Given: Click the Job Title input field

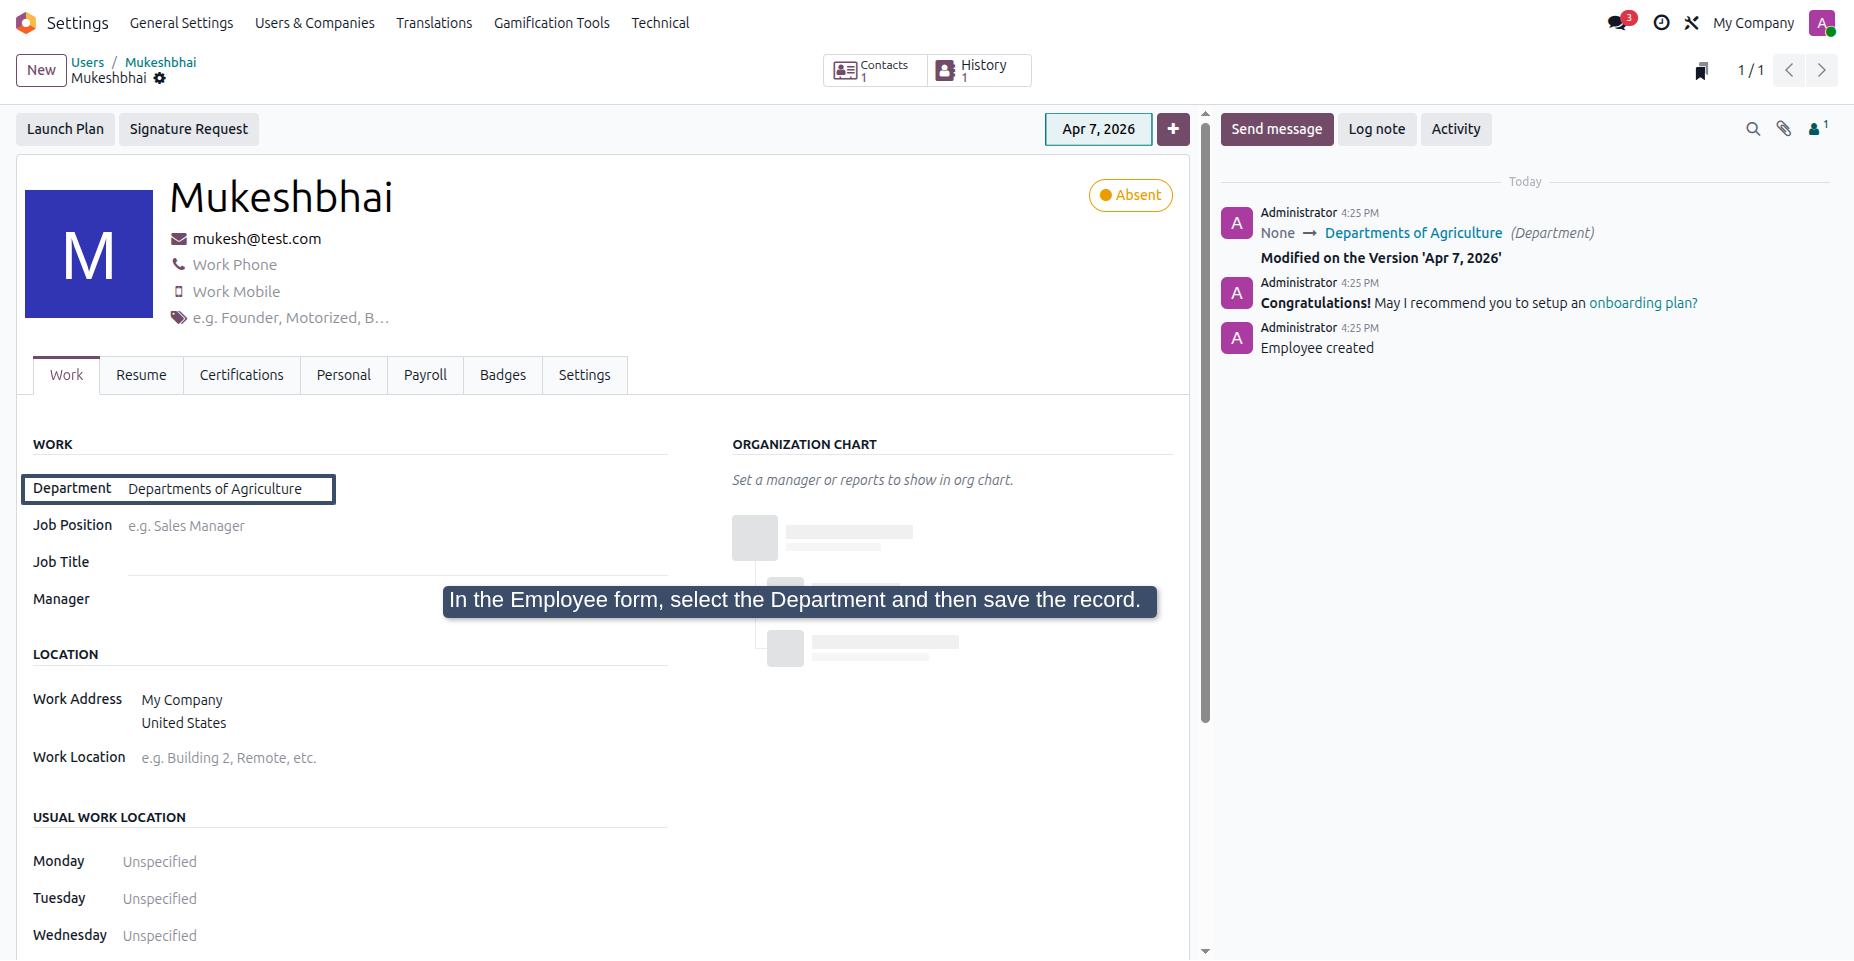Looking at the screenshot, I should 397,562.
